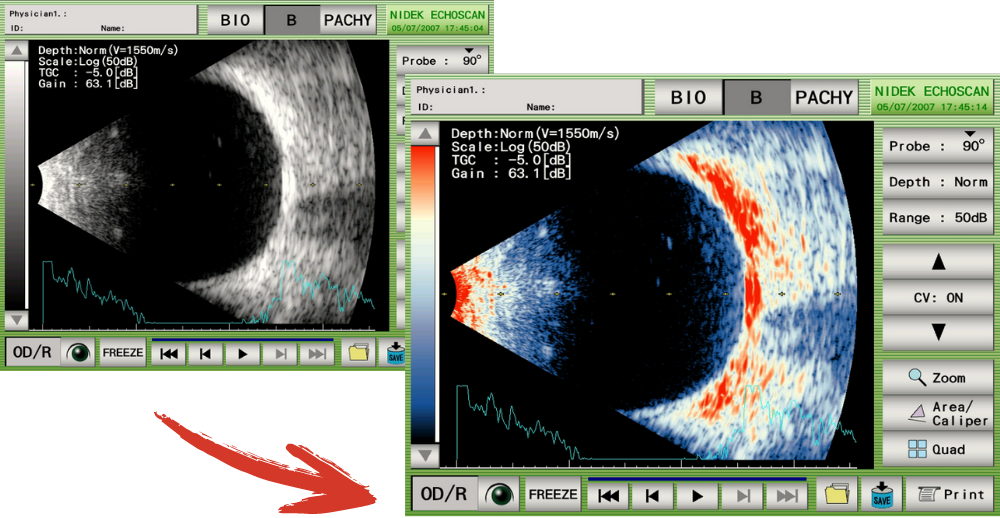This screenshot has width=1000, height=518.
Task: Step forward one frame in back window
Action: (279, 353)
